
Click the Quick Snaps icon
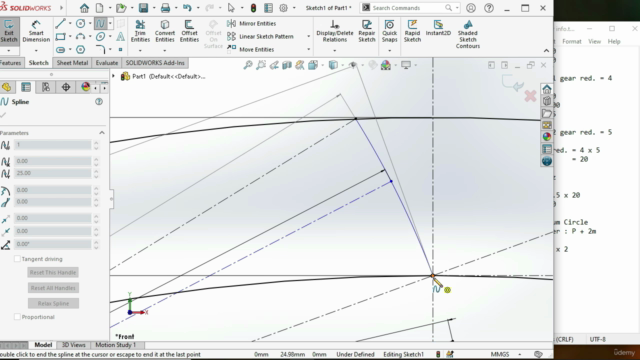click(x=389, y=25)
